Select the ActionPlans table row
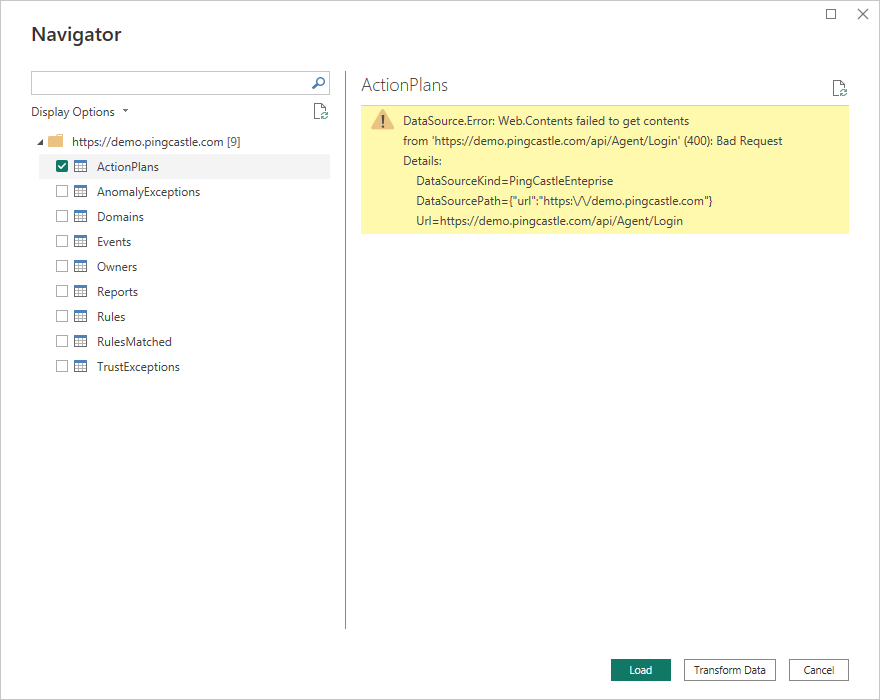The height and width of the screenshot is (700, 880). click(184, 167)
